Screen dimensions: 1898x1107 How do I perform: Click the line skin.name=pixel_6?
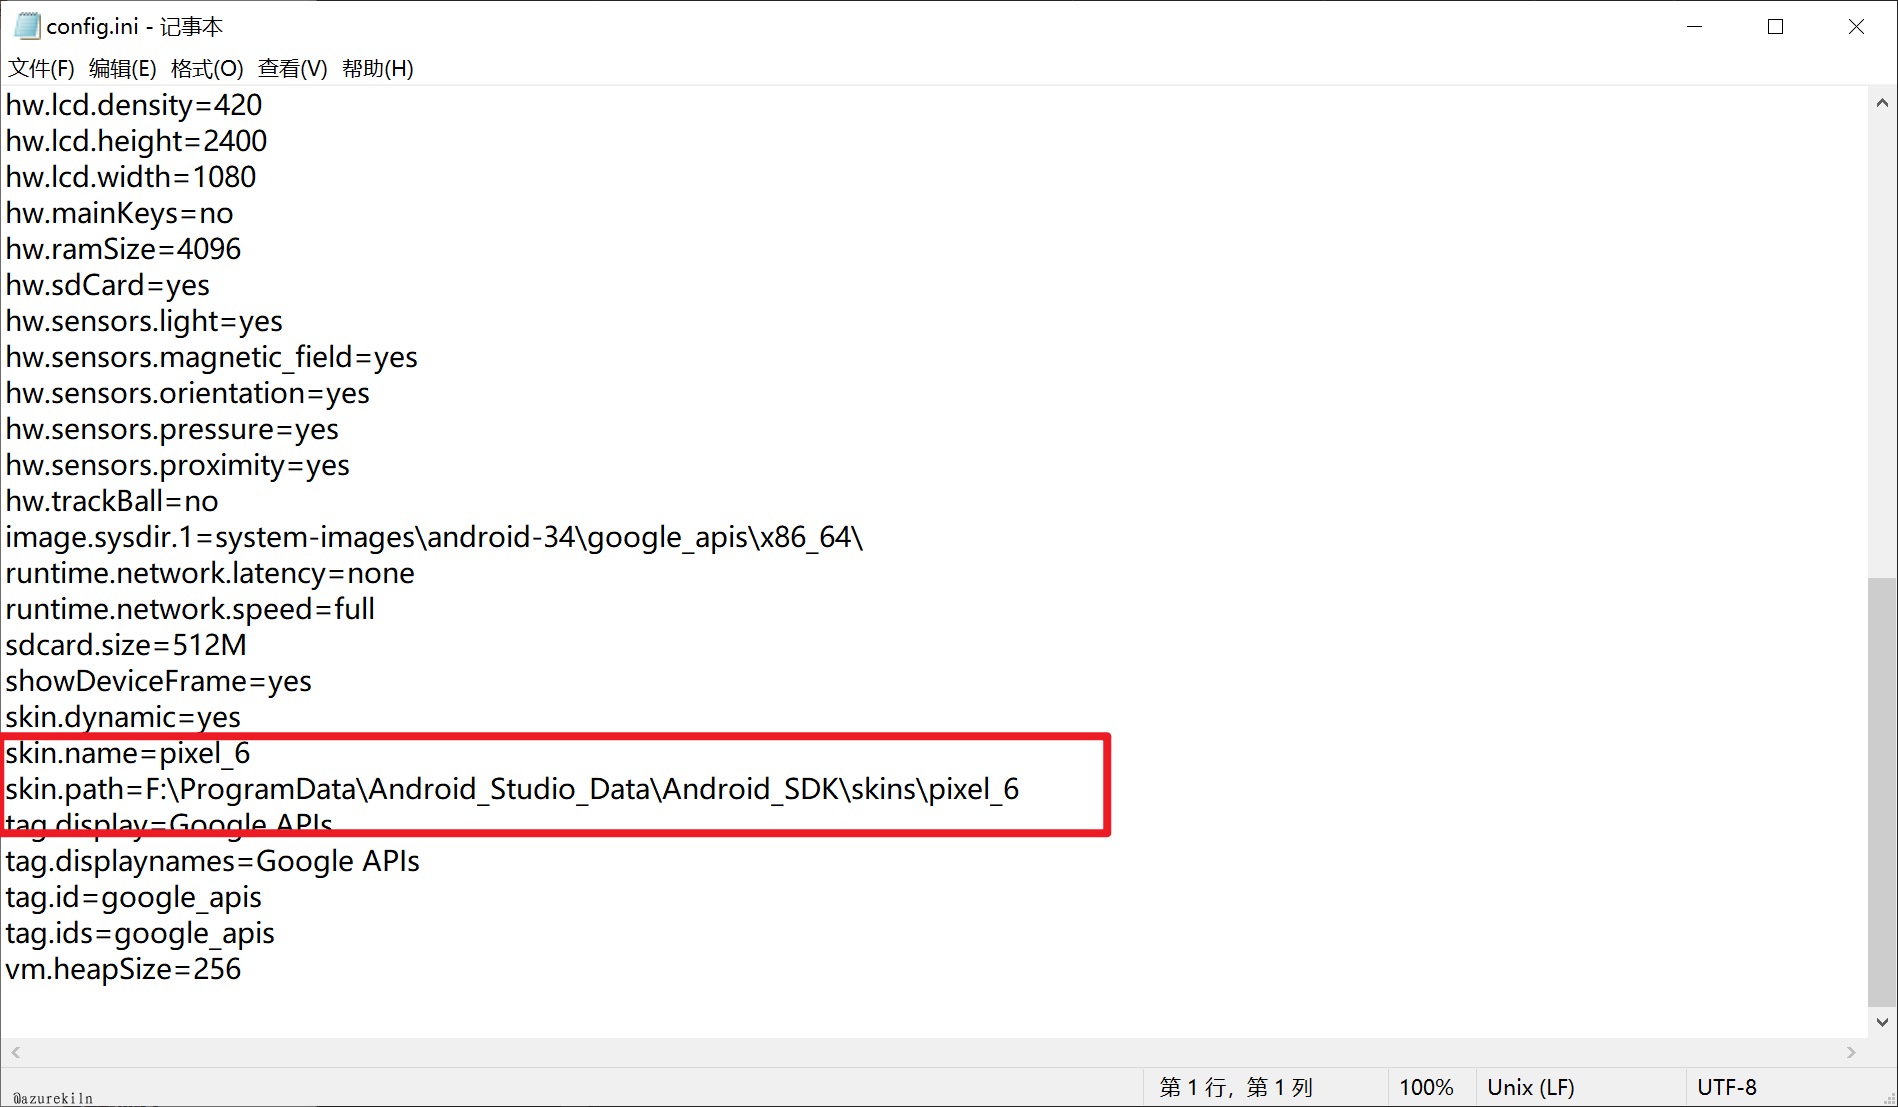pos(128,753)
